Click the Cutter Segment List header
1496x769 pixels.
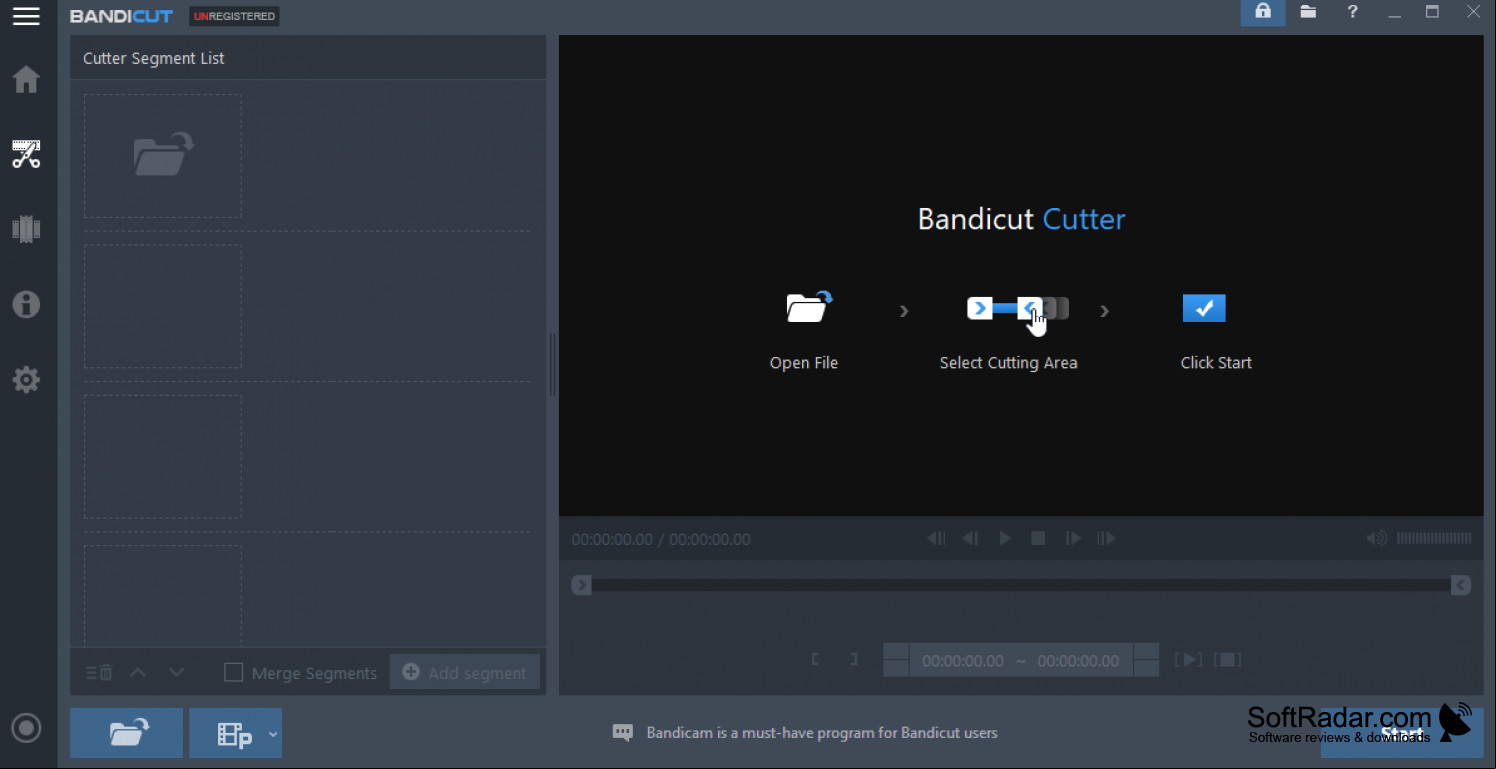(154, 58)
